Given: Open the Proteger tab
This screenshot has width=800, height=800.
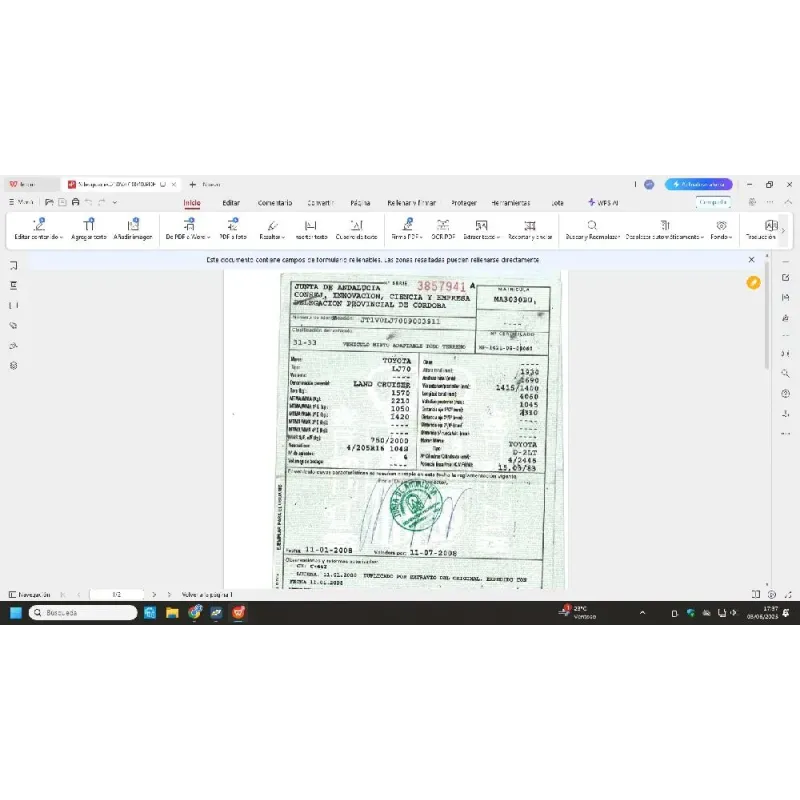Looking at the screenshot, I should point(463,202).
